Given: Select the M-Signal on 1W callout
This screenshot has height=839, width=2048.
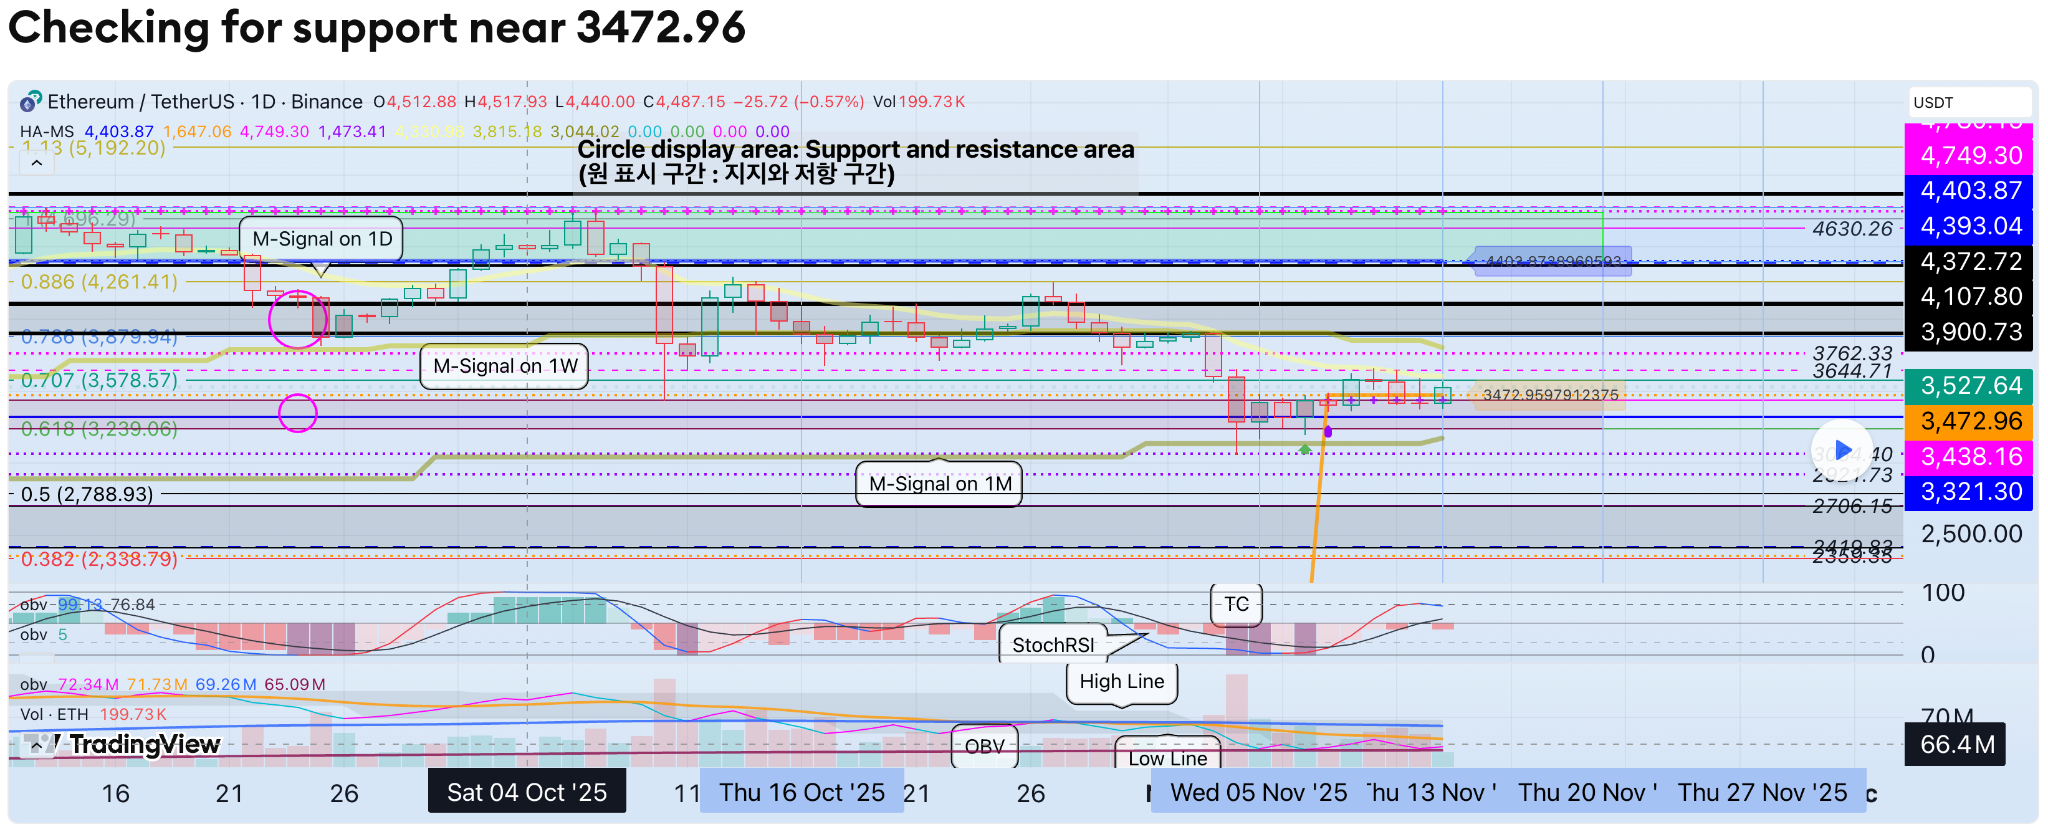Looking at the screenshot, I should tap(505, 366).
